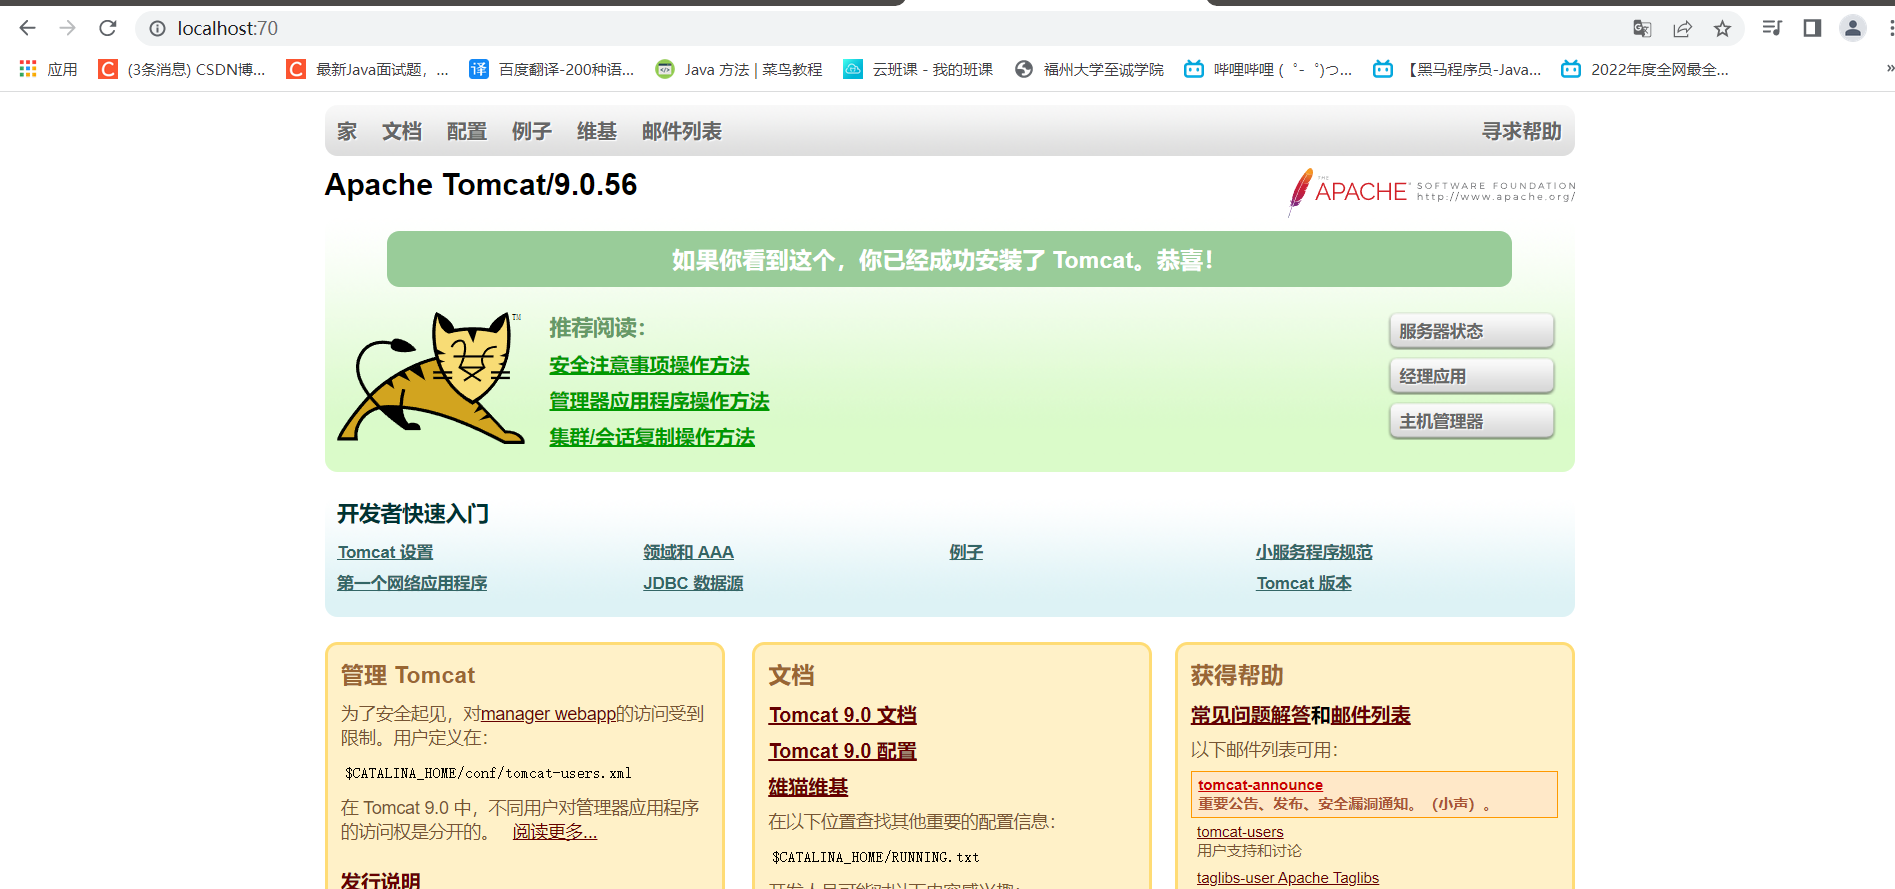
Task: Open the Tomcat 设置 link
Action: click(385, 552)
